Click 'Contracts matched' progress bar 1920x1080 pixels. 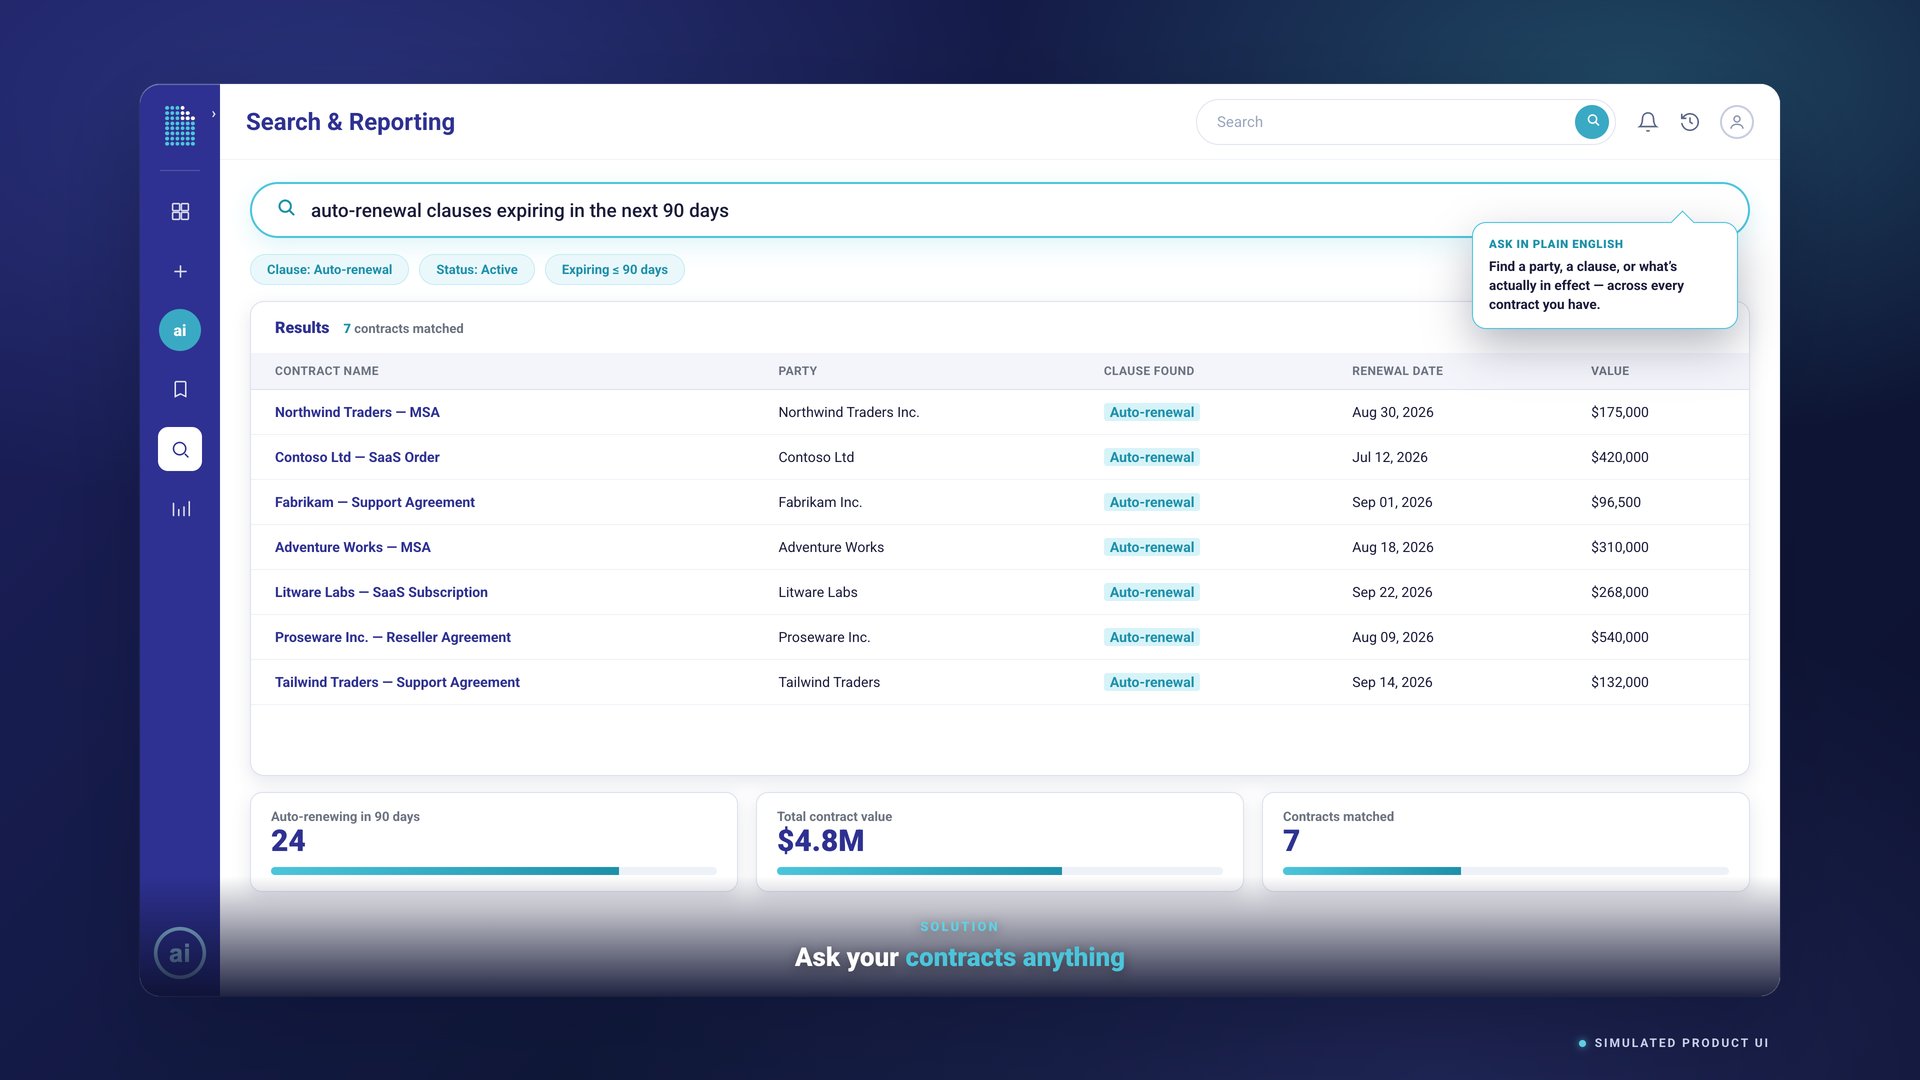(x=1505, y=871)
